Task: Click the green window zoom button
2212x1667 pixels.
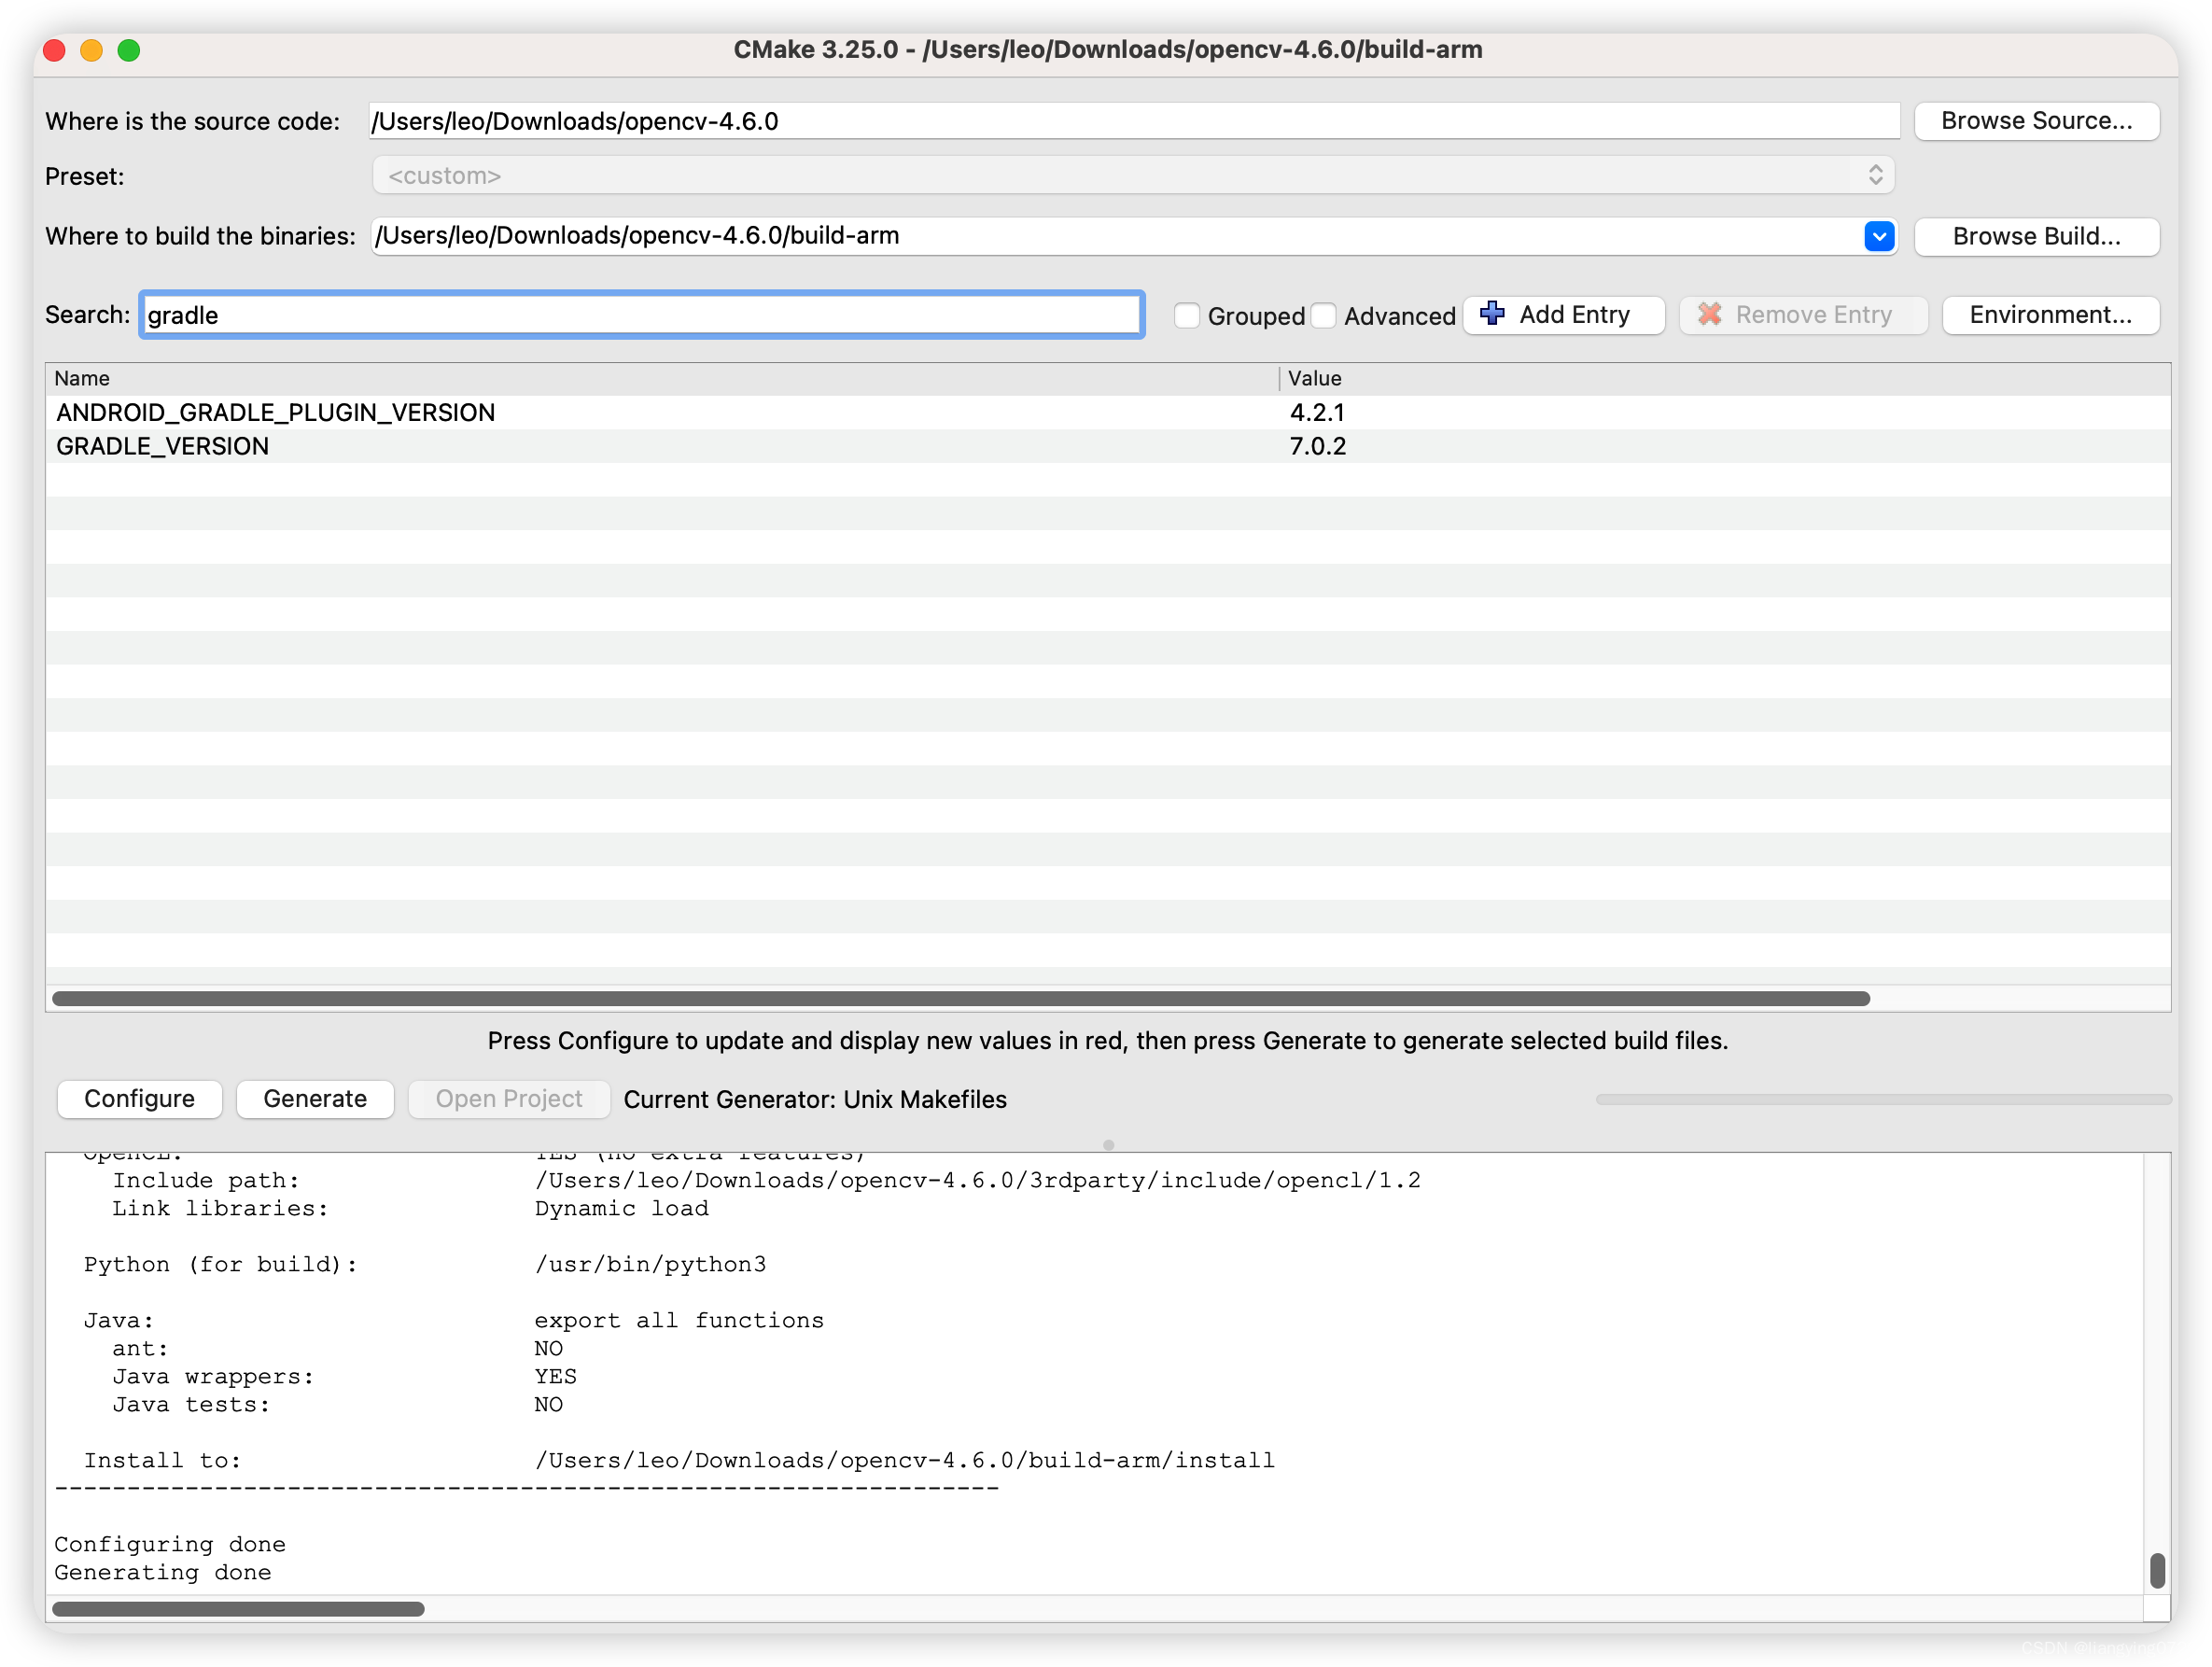Action: point(129,50)
